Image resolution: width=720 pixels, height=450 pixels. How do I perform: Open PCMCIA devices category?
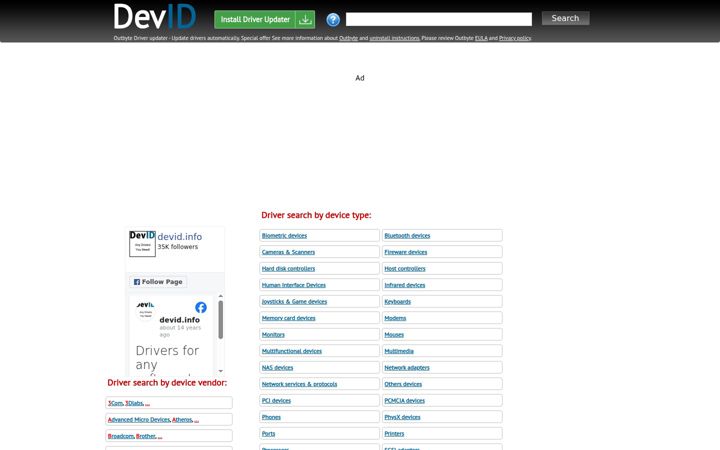pos(405,401)
